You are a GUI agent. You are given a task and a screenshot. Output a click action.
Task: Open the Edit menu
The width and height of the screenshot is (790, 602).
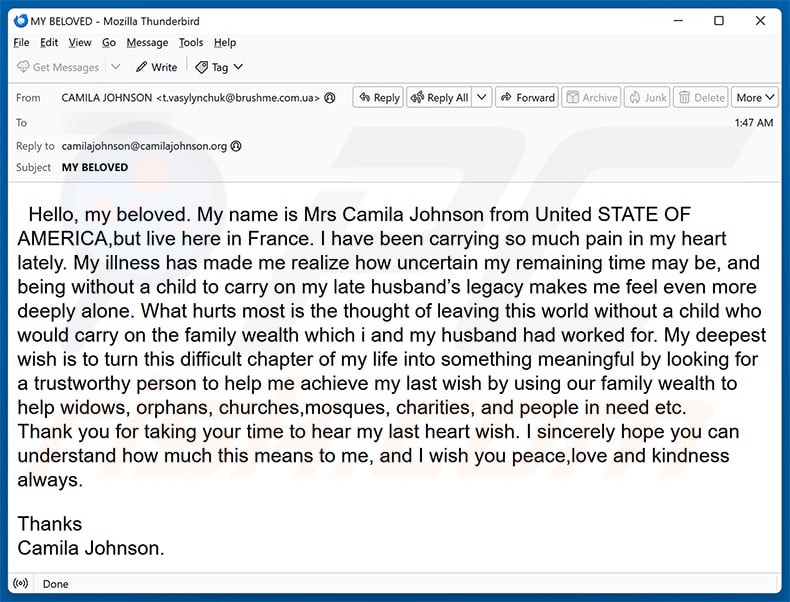pyautogui.click(x=49, y=43)
